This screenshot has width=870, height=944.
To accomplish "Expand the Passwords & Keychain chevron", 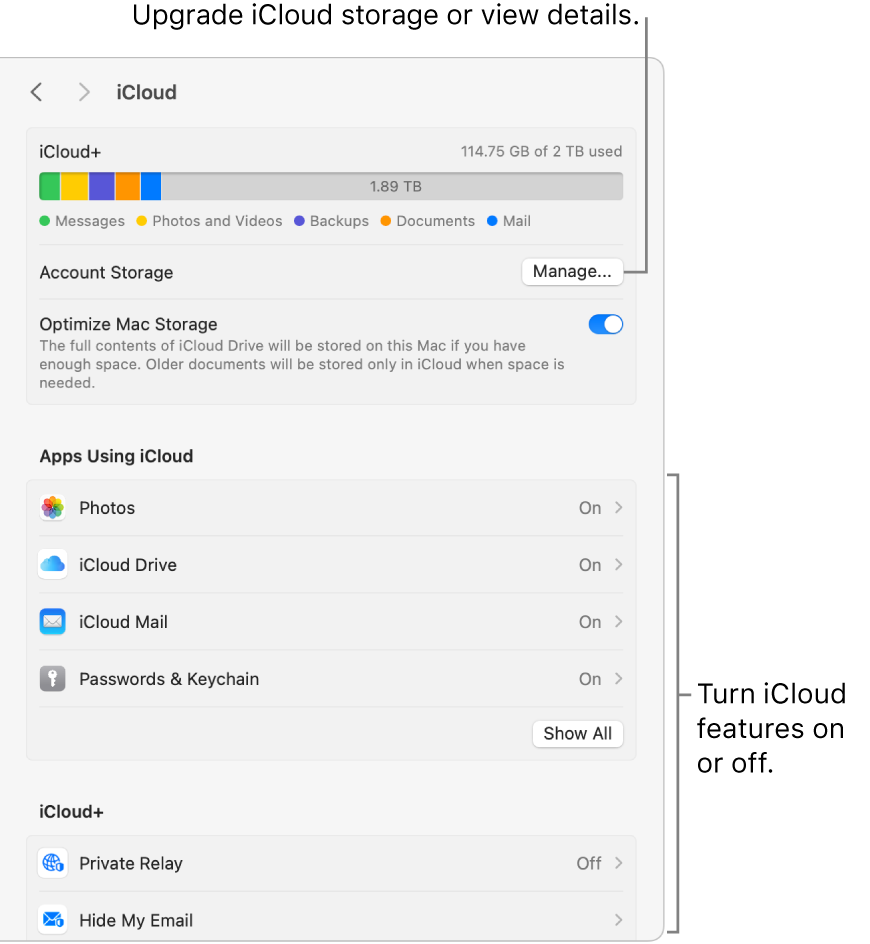I will pos(618,678).
